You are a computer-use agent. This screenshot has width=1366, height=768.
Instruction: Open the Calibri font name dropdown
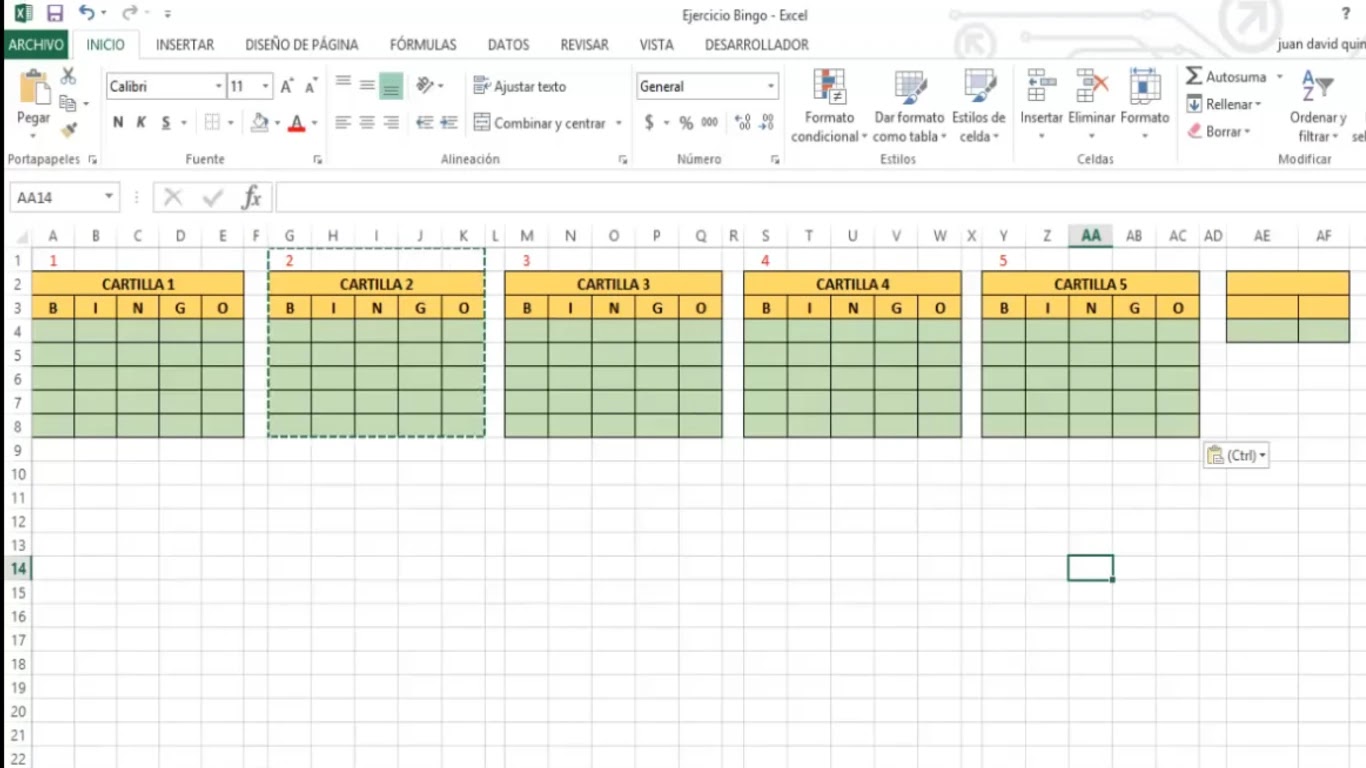(x=218, y=87)
